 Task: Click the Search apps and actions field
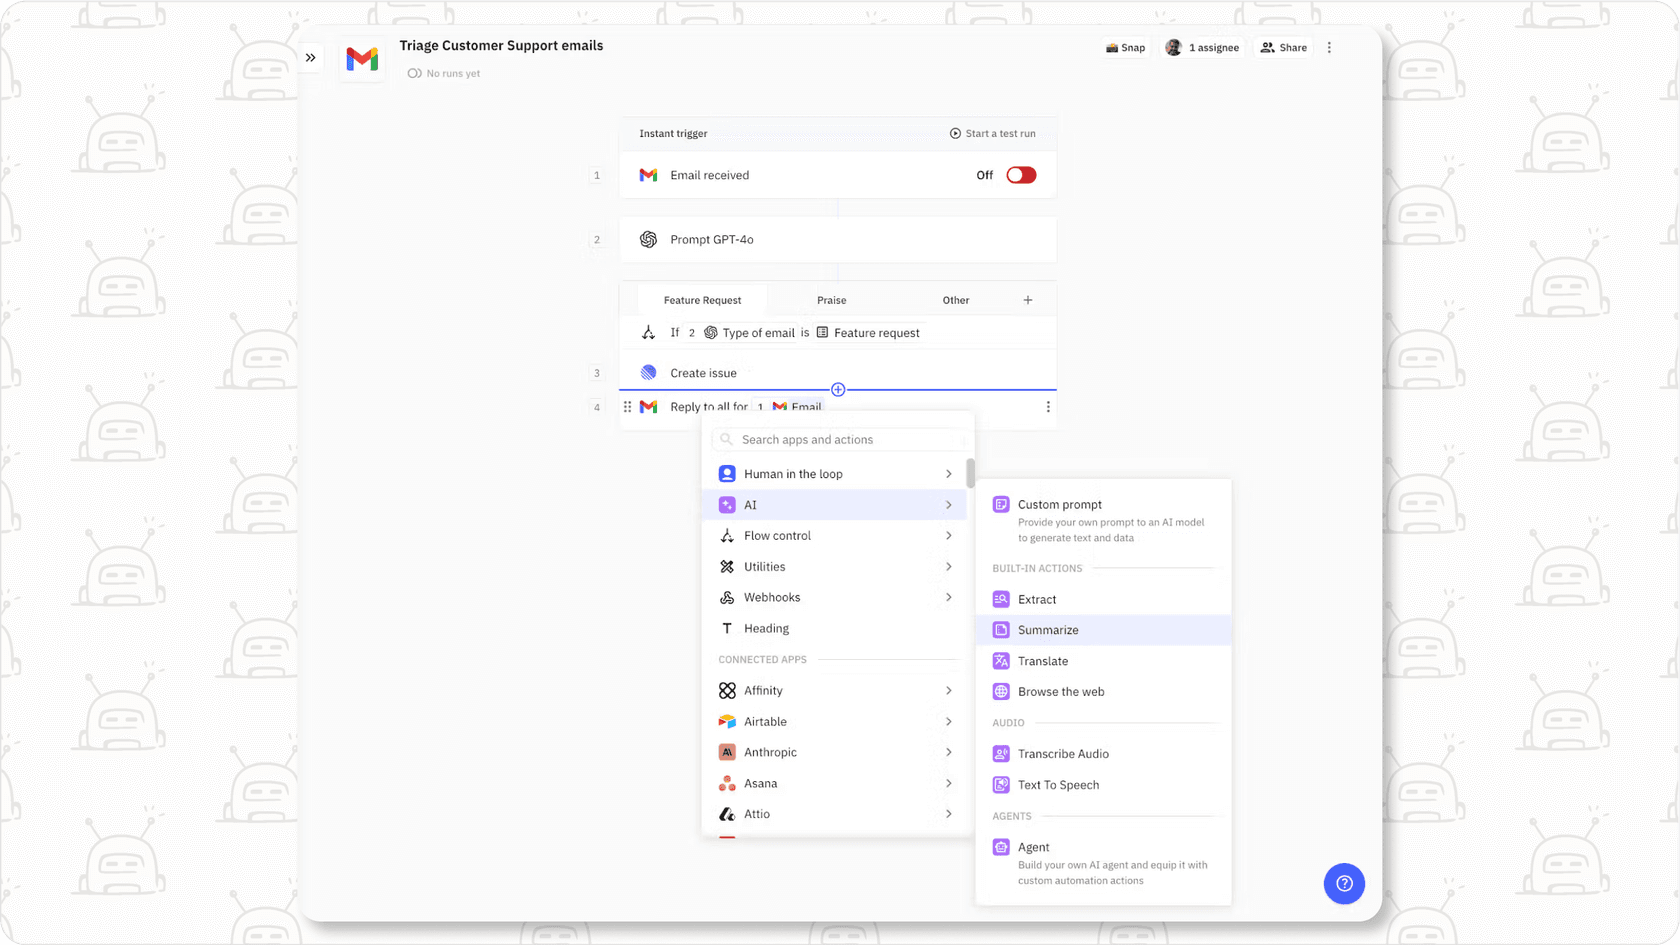click(840, 439)
